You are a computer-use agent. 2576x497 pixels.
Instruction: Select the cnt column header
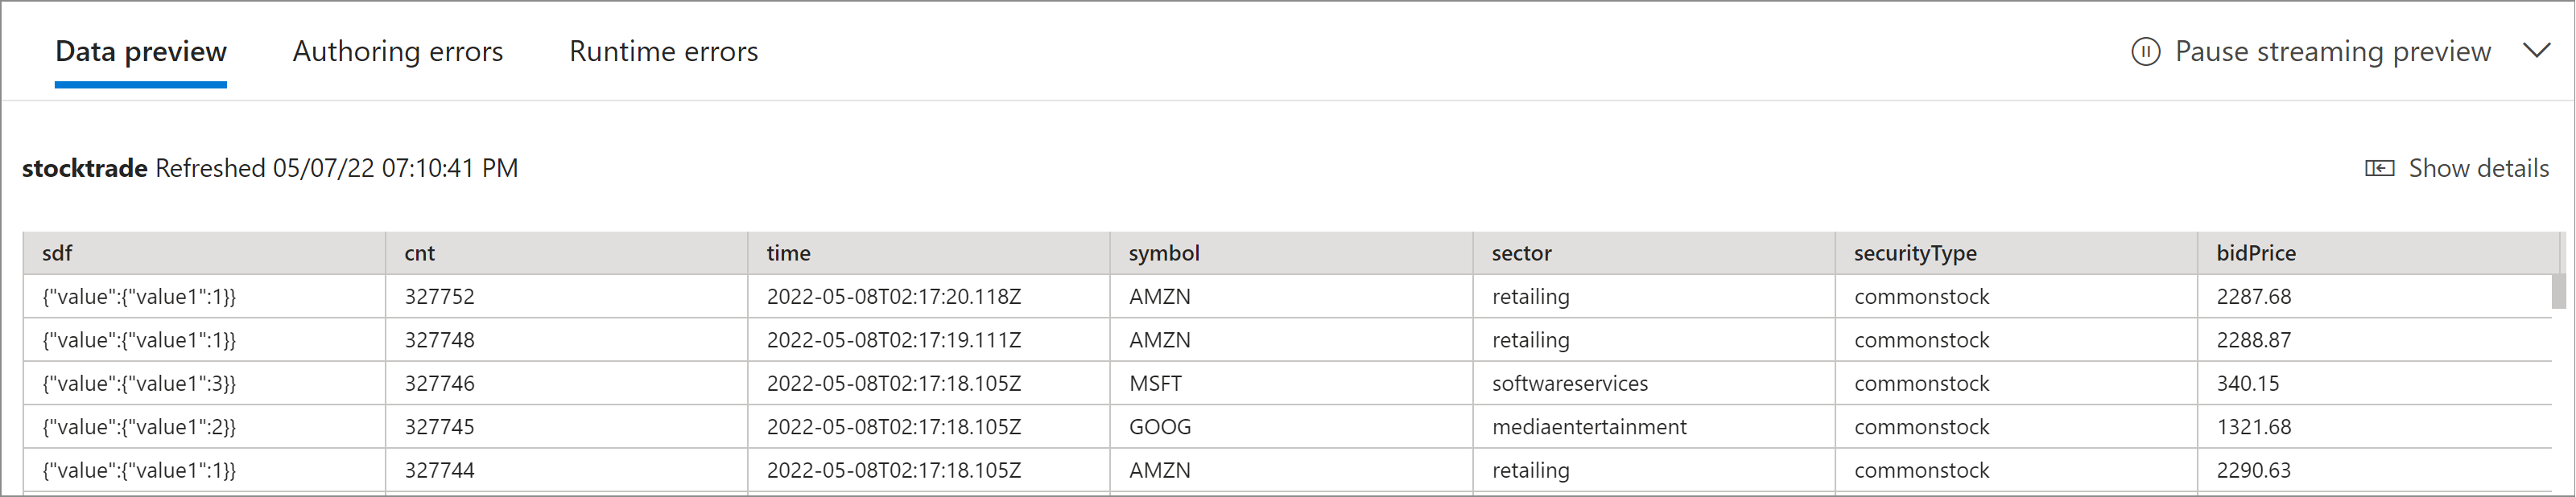[x=420, y=254]
